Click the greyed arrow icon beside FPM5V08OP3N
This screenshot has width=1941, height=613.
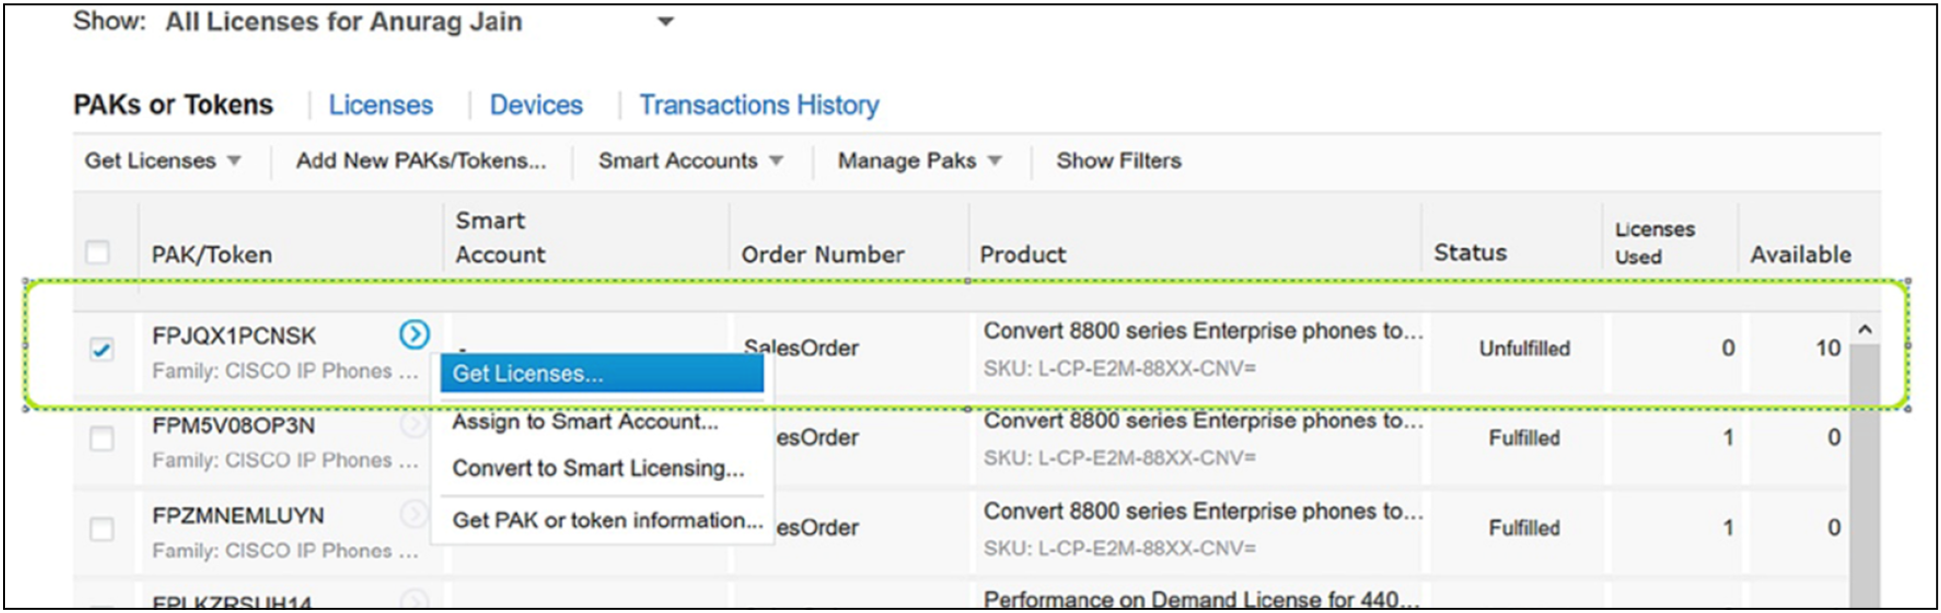(x=413, y=425)
